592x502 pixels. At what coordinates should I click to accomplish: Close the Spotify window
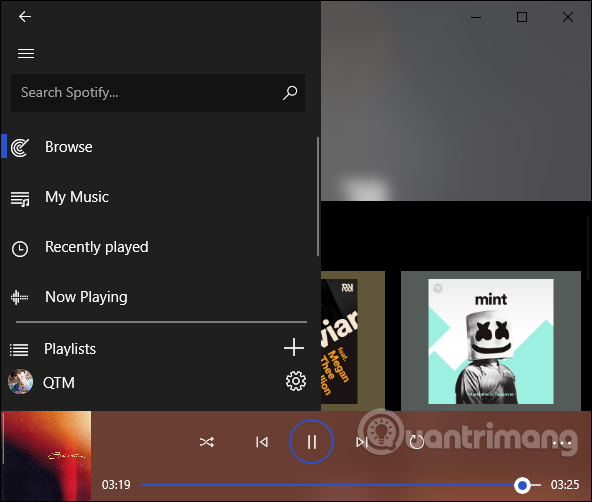567,17
